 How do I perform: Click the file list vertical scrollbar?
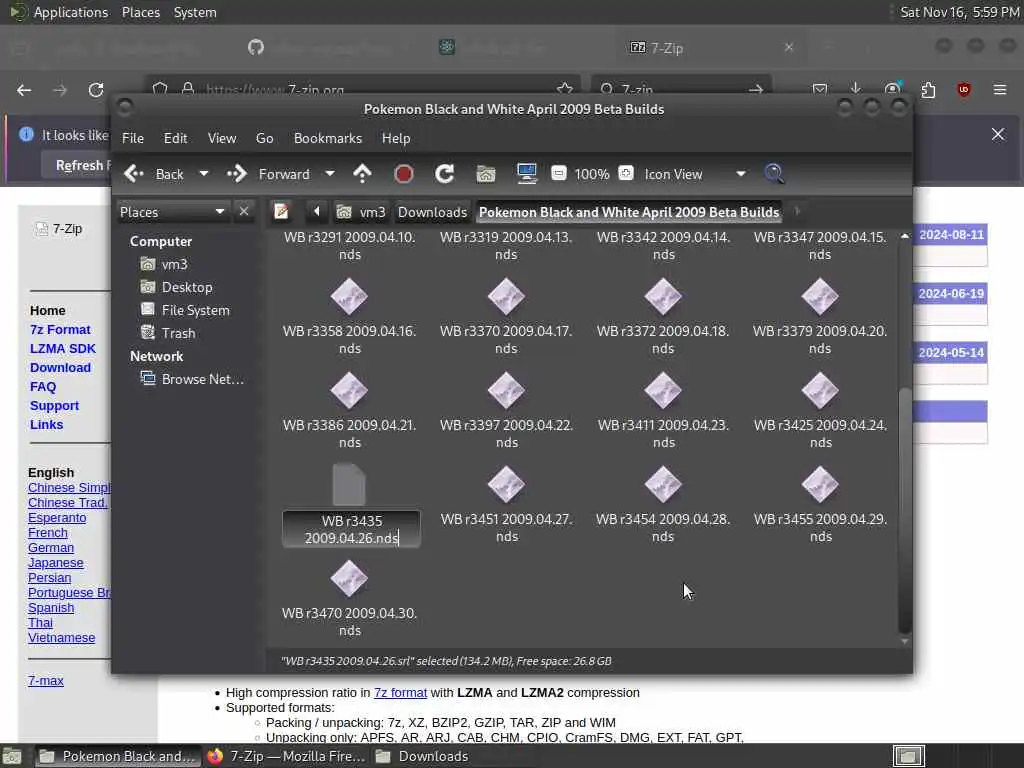[904, 509]
